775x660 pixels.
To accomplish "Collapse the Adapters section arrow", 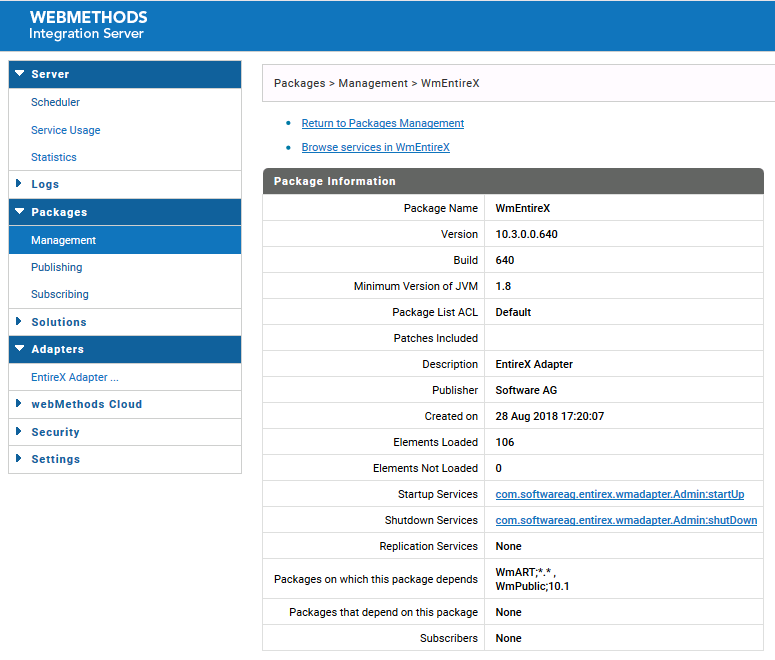I will click(19, 349).
